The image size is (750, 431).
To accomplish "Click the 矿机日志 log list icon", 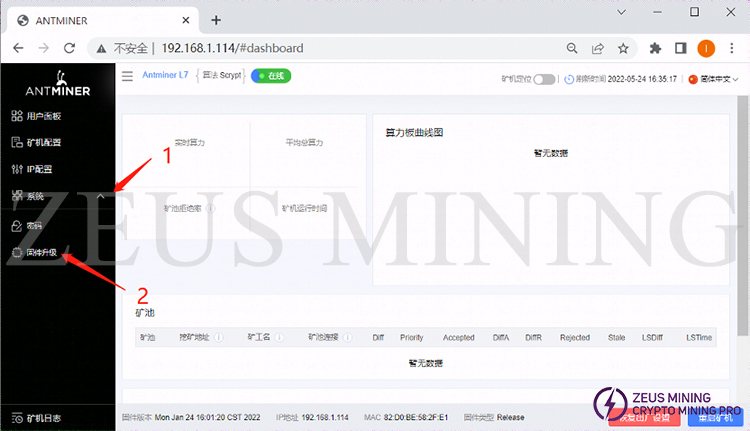I will [17, 418].
